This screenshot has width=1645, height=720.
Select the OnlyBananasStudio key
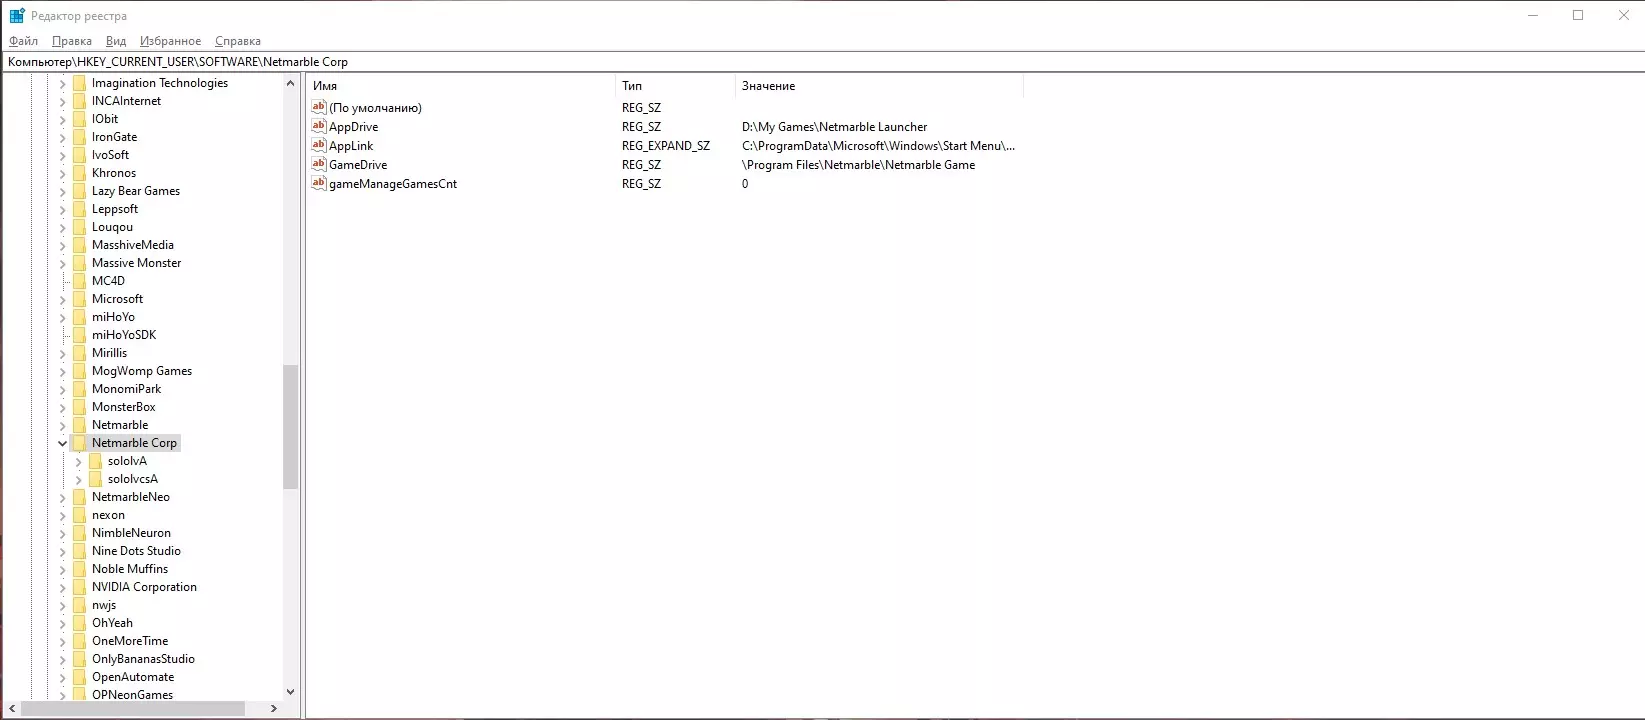[143, 659]
